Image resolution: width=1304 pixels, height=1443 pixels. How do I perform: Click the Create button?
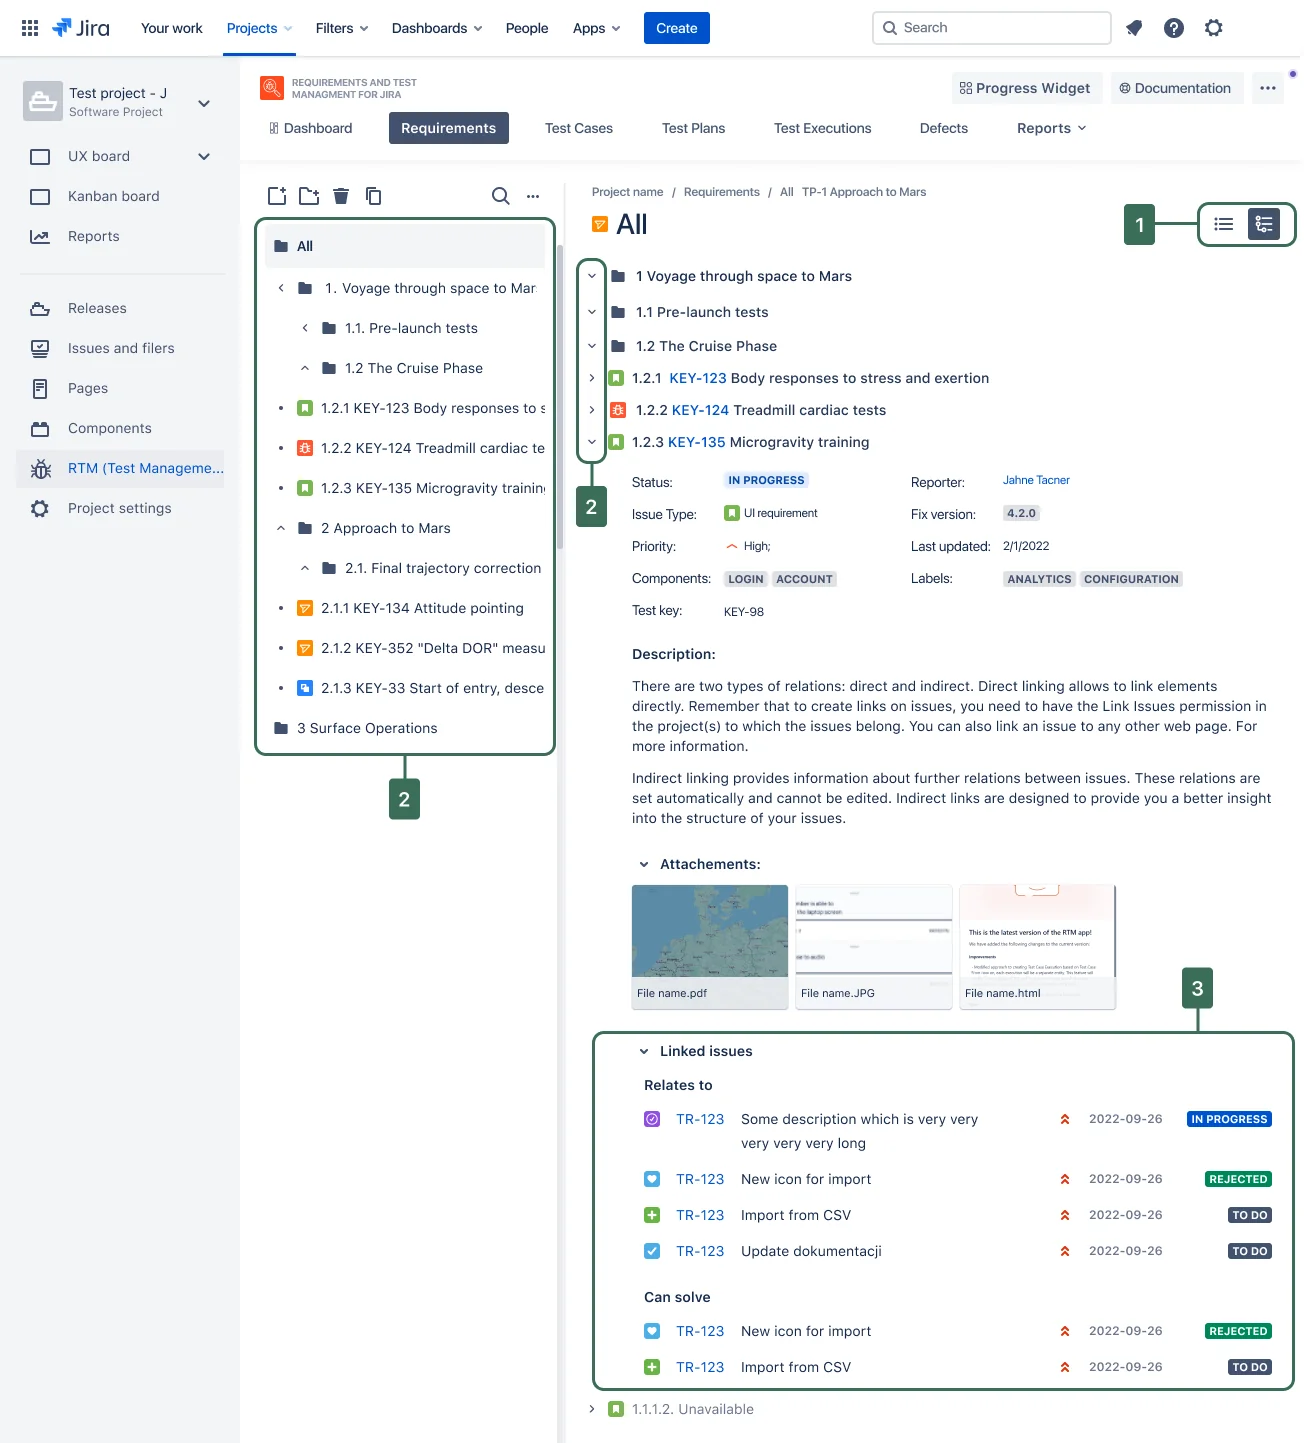click(677, 28)
